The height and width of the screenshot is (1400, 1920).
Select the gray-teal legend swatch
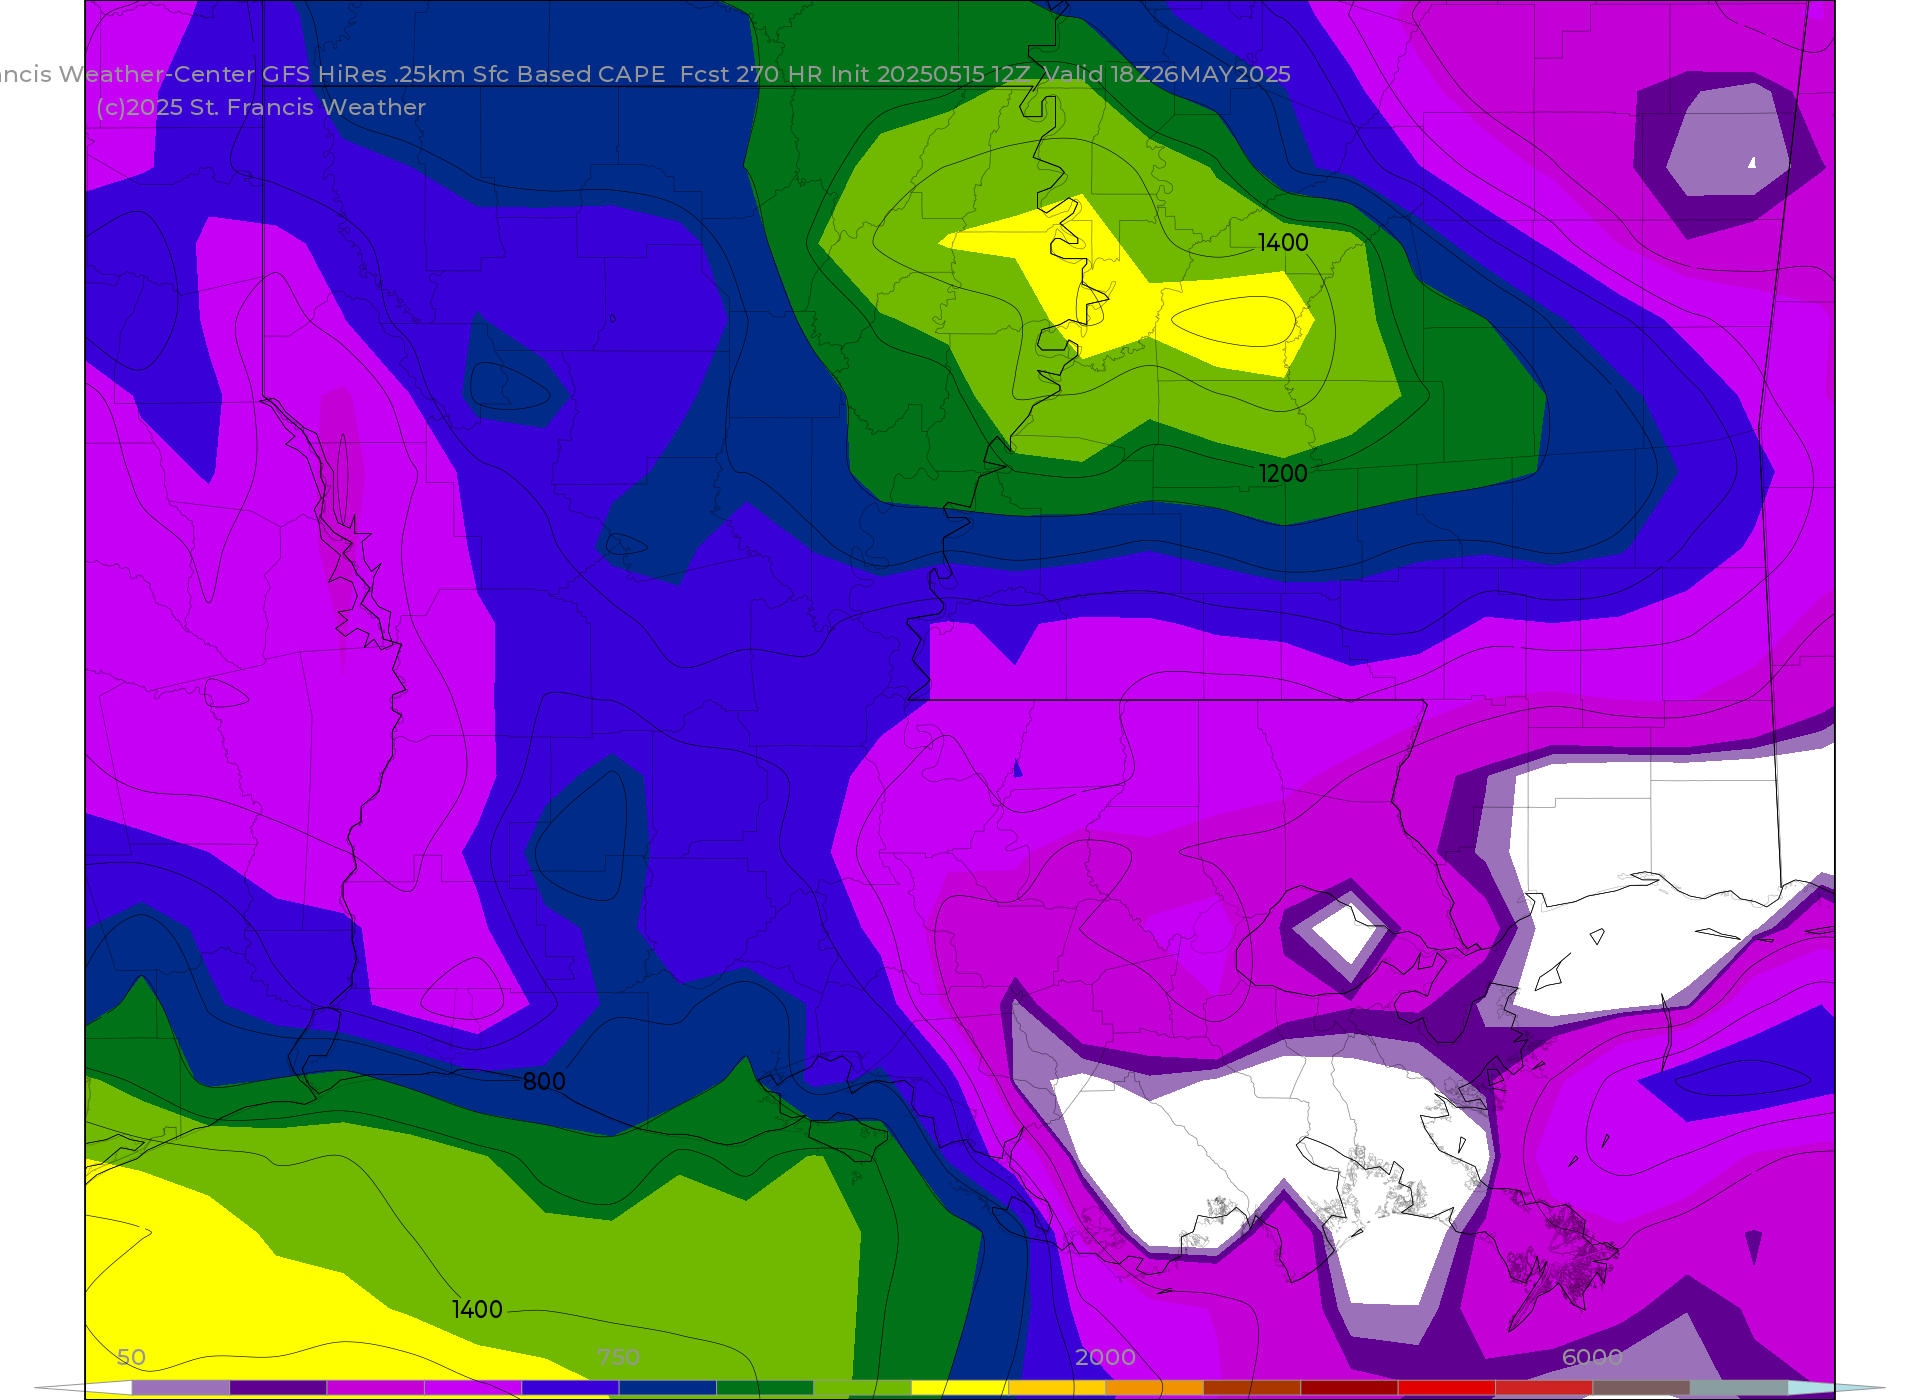[x=1739, y=1388]
